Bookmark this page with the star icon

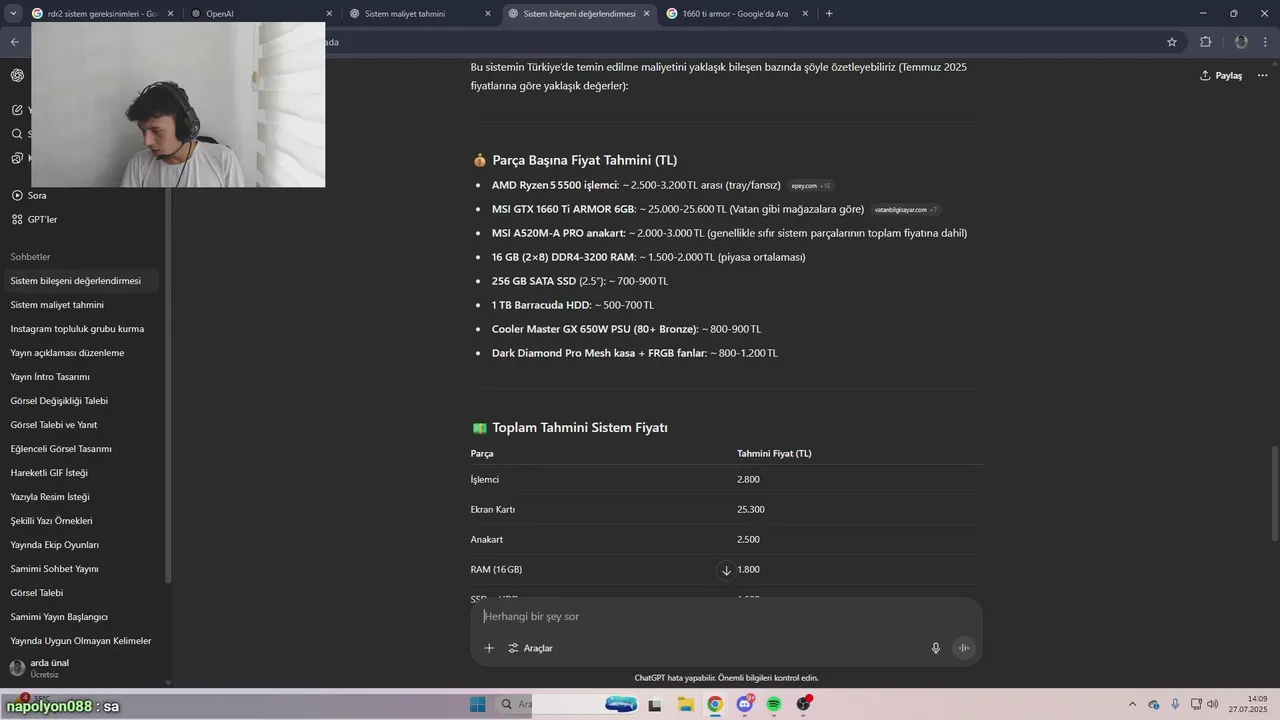pos(1172,42)
